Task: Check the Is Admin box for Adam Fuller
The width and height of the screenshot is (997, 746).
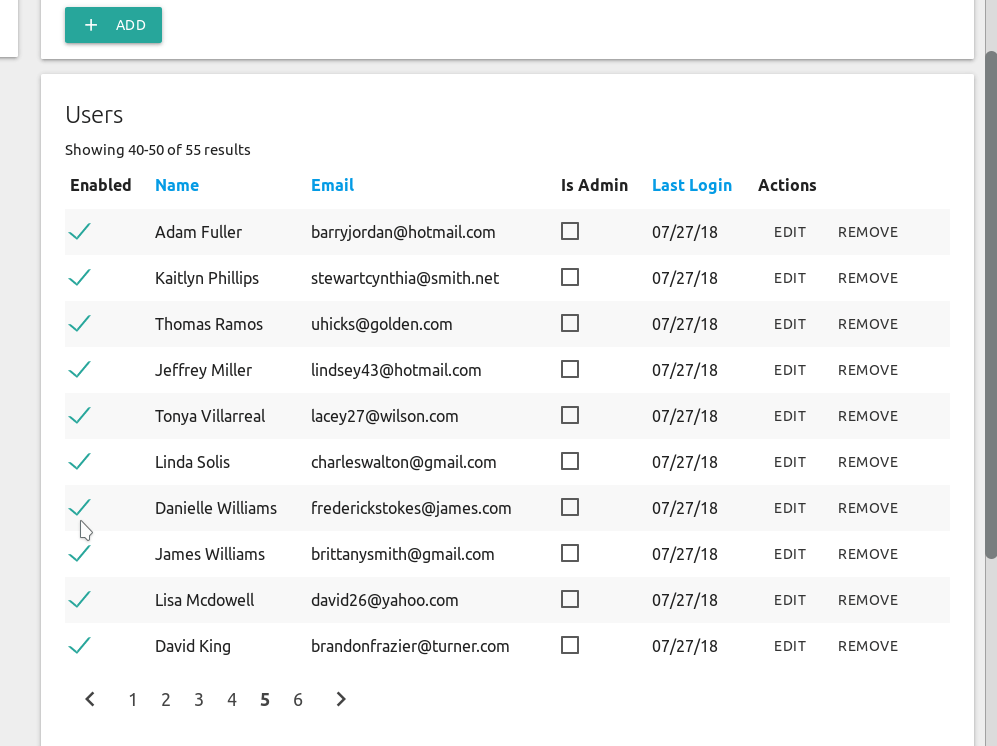Action: coord(570,231)
